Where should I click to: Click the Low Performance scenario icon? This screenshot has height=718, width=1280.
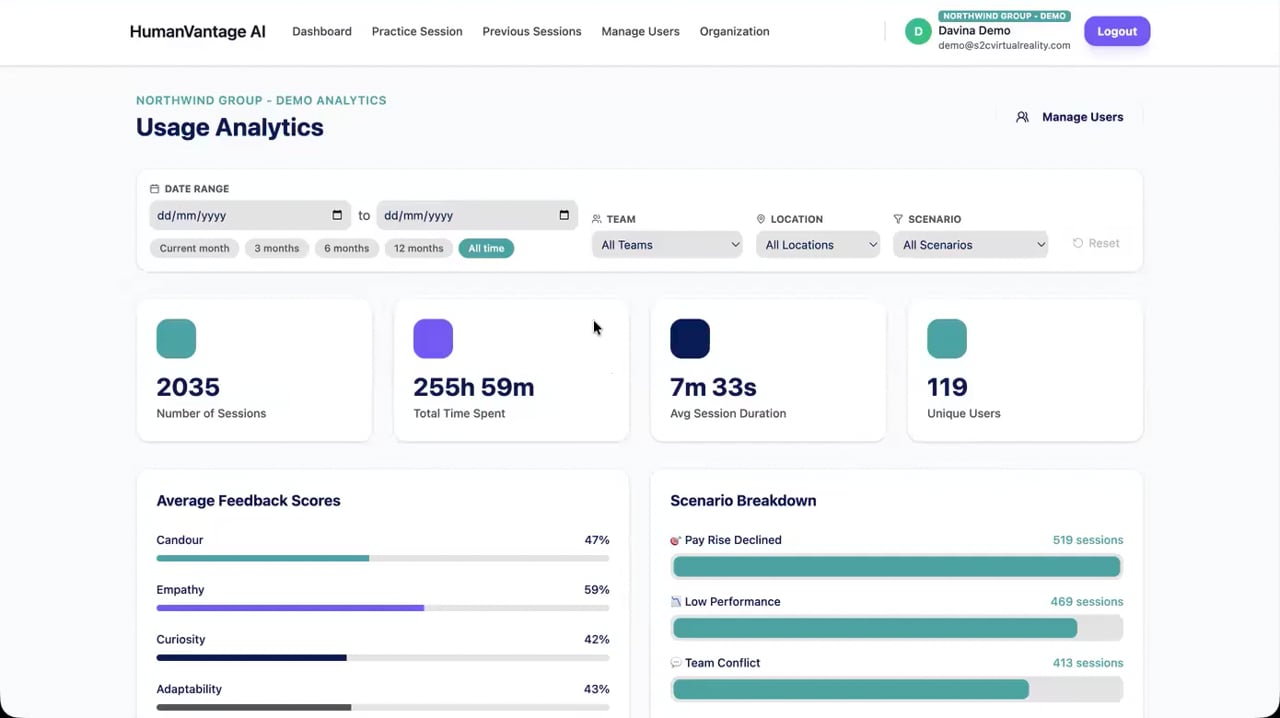point(676,602)
